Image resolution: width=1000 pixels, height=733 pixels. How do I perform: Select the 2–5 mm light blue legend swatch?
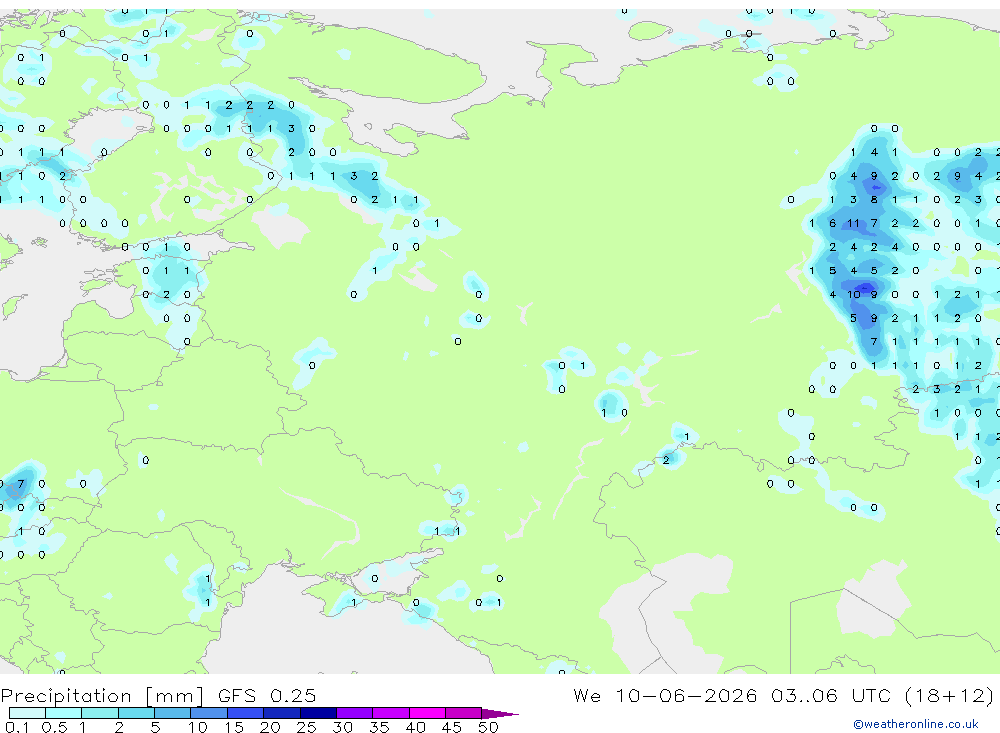[x=136, y=713]
